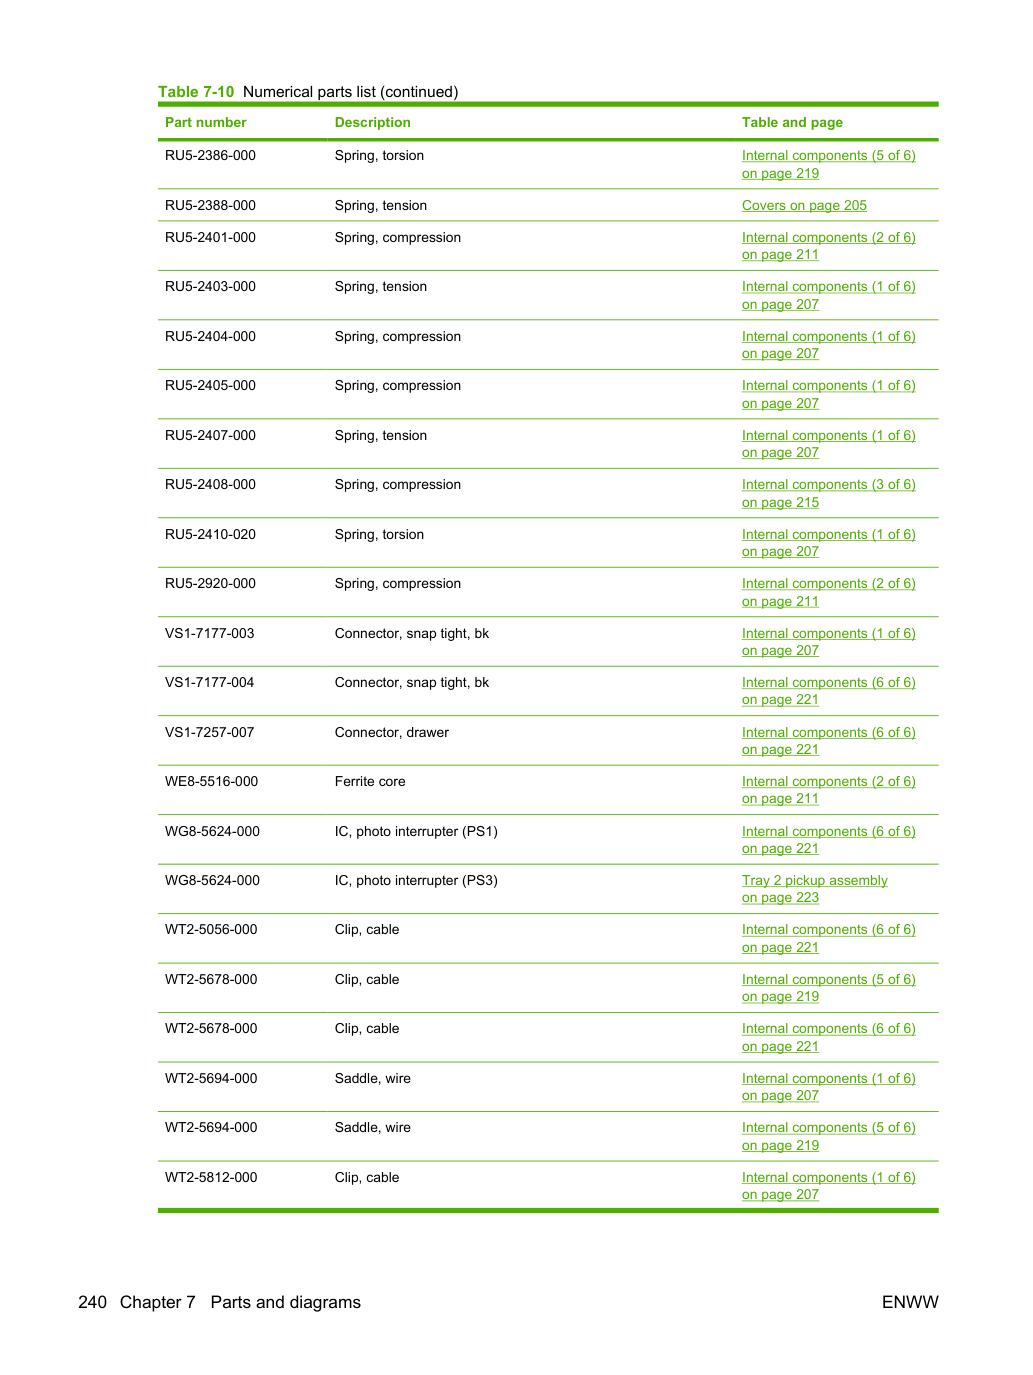
Task: Select the Part number column header
Action: point(205,122)
